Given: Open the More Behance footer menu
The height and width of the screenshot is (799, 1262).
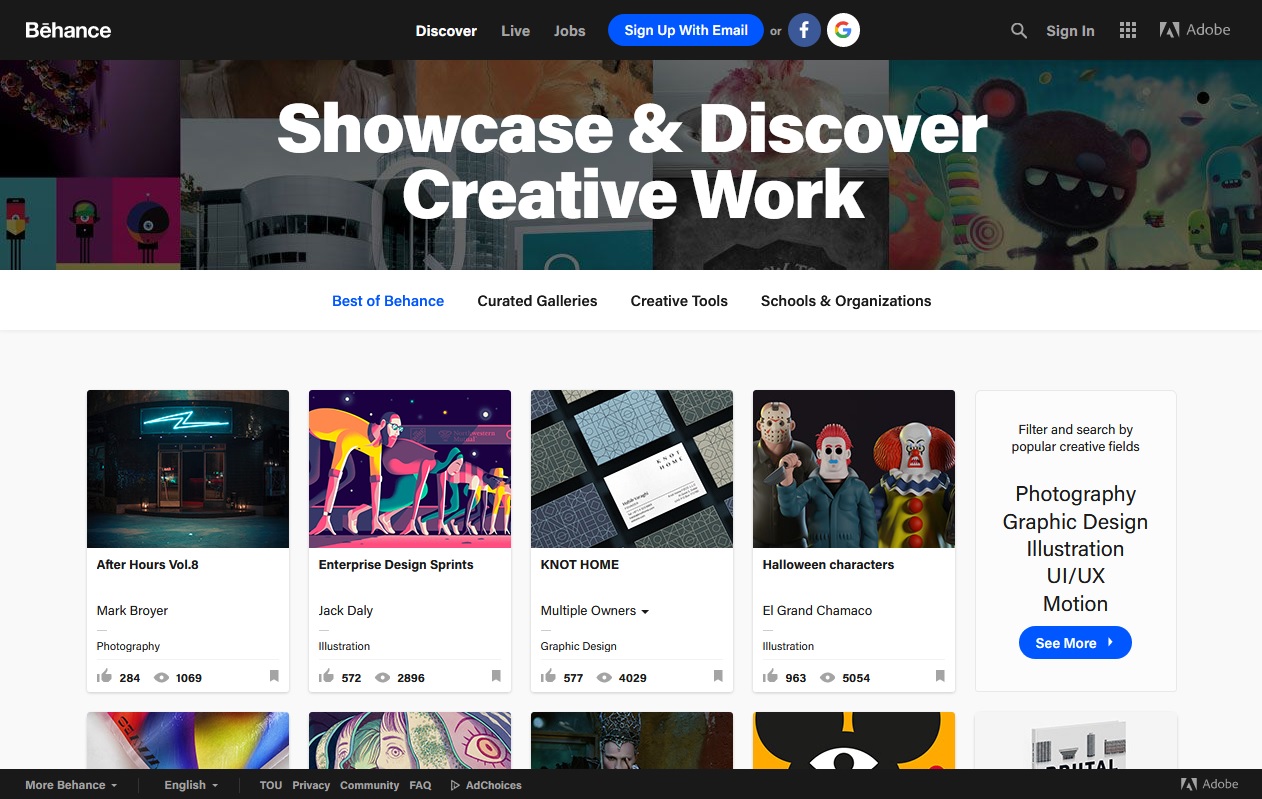Looking at the screenshot, I should [71, 785].
